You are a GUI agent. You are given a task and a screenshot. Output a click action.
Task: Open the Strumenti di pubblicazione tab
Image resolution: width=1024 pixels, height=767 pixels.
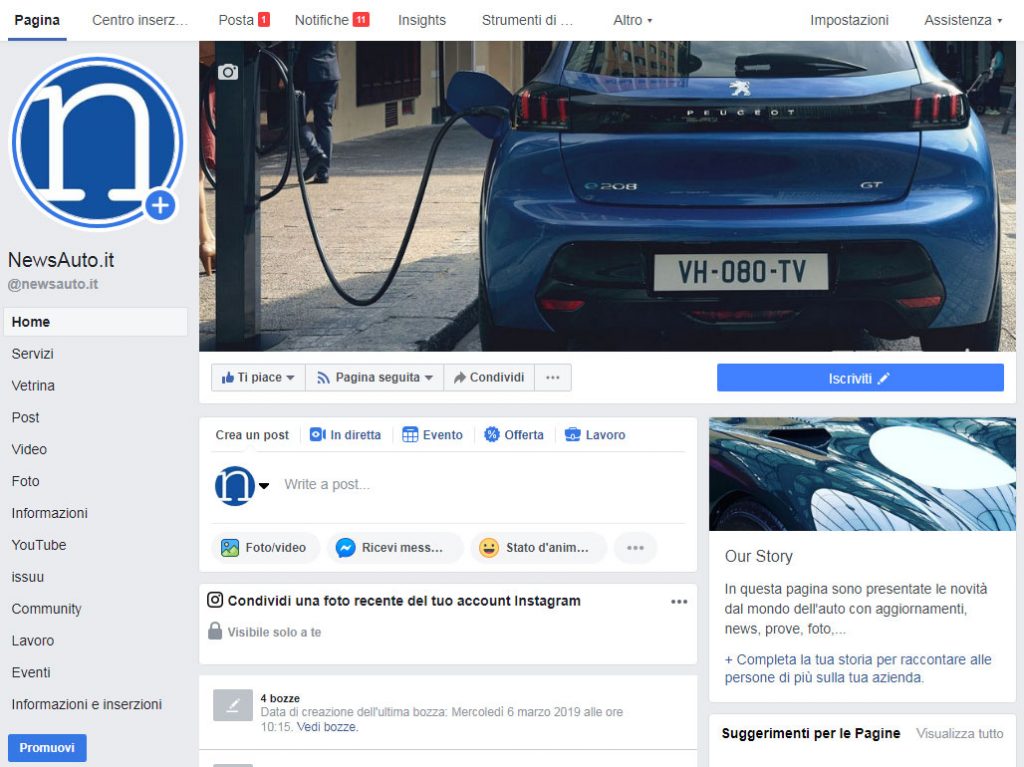point(527,20)
